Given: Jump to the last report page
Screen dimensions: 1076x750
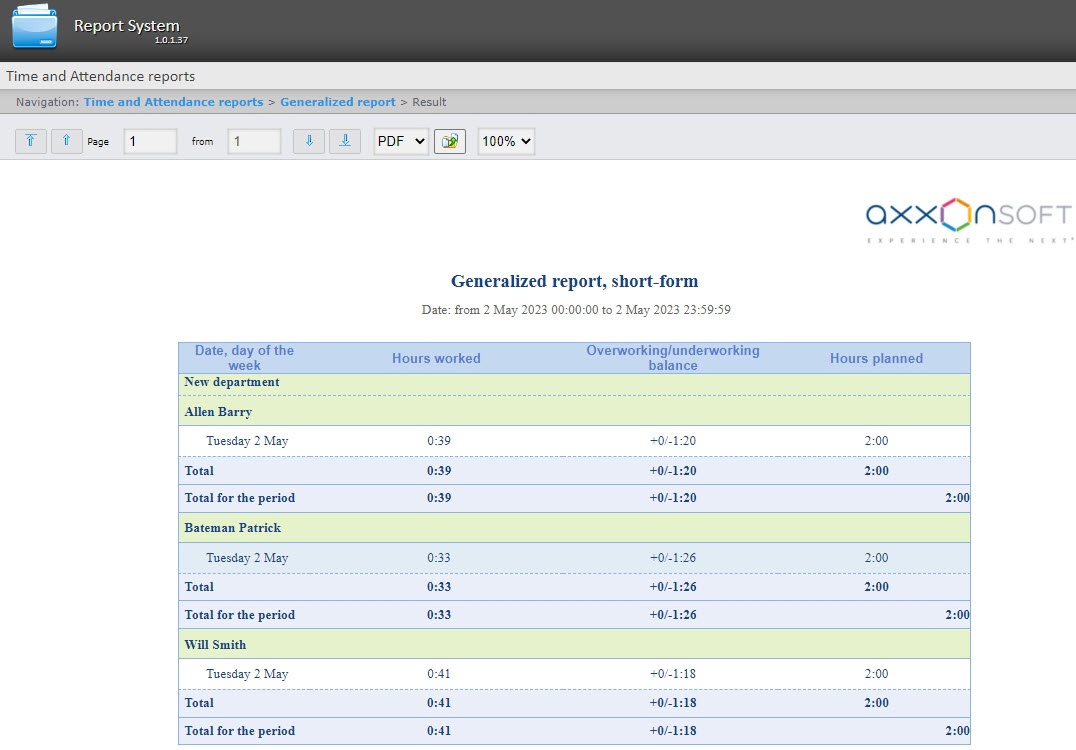Looking at the screenshot, I should 344,142.
